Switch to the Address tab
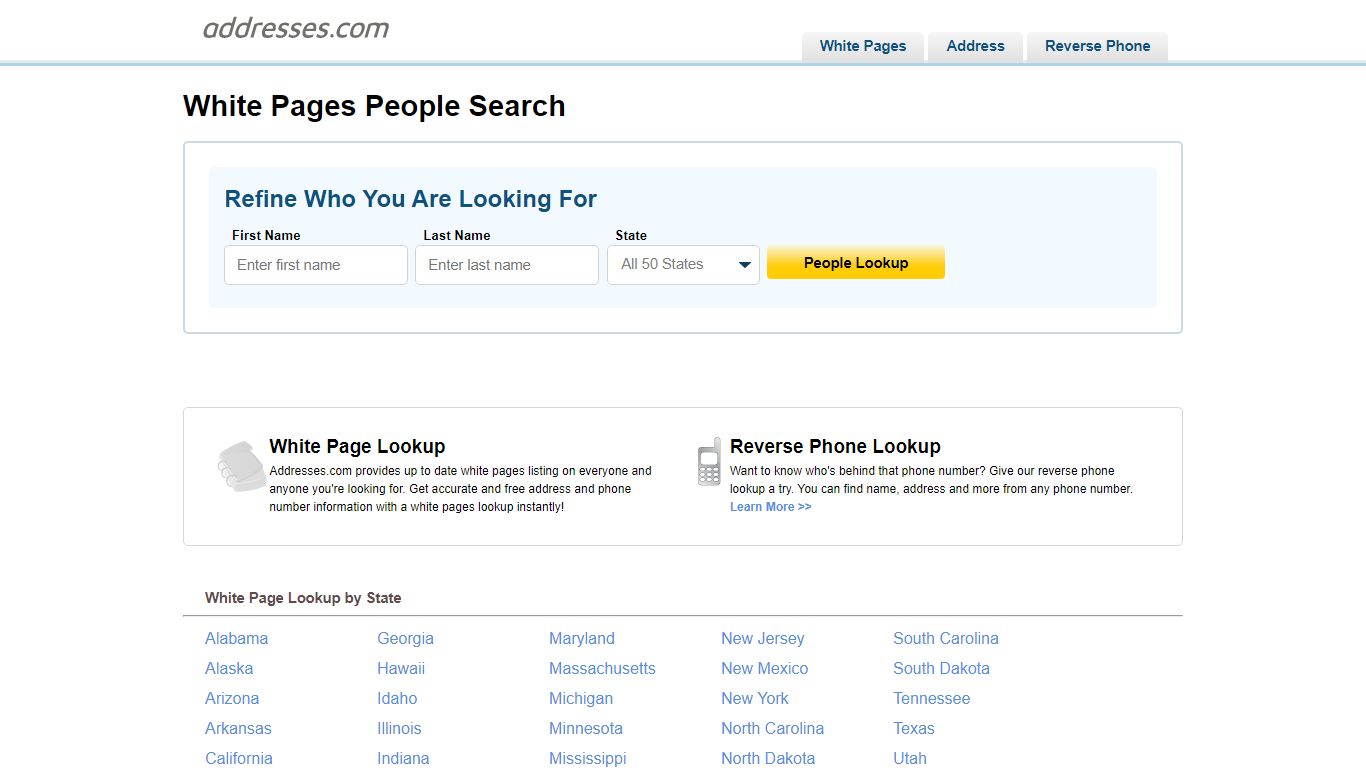 click(974, 46)
